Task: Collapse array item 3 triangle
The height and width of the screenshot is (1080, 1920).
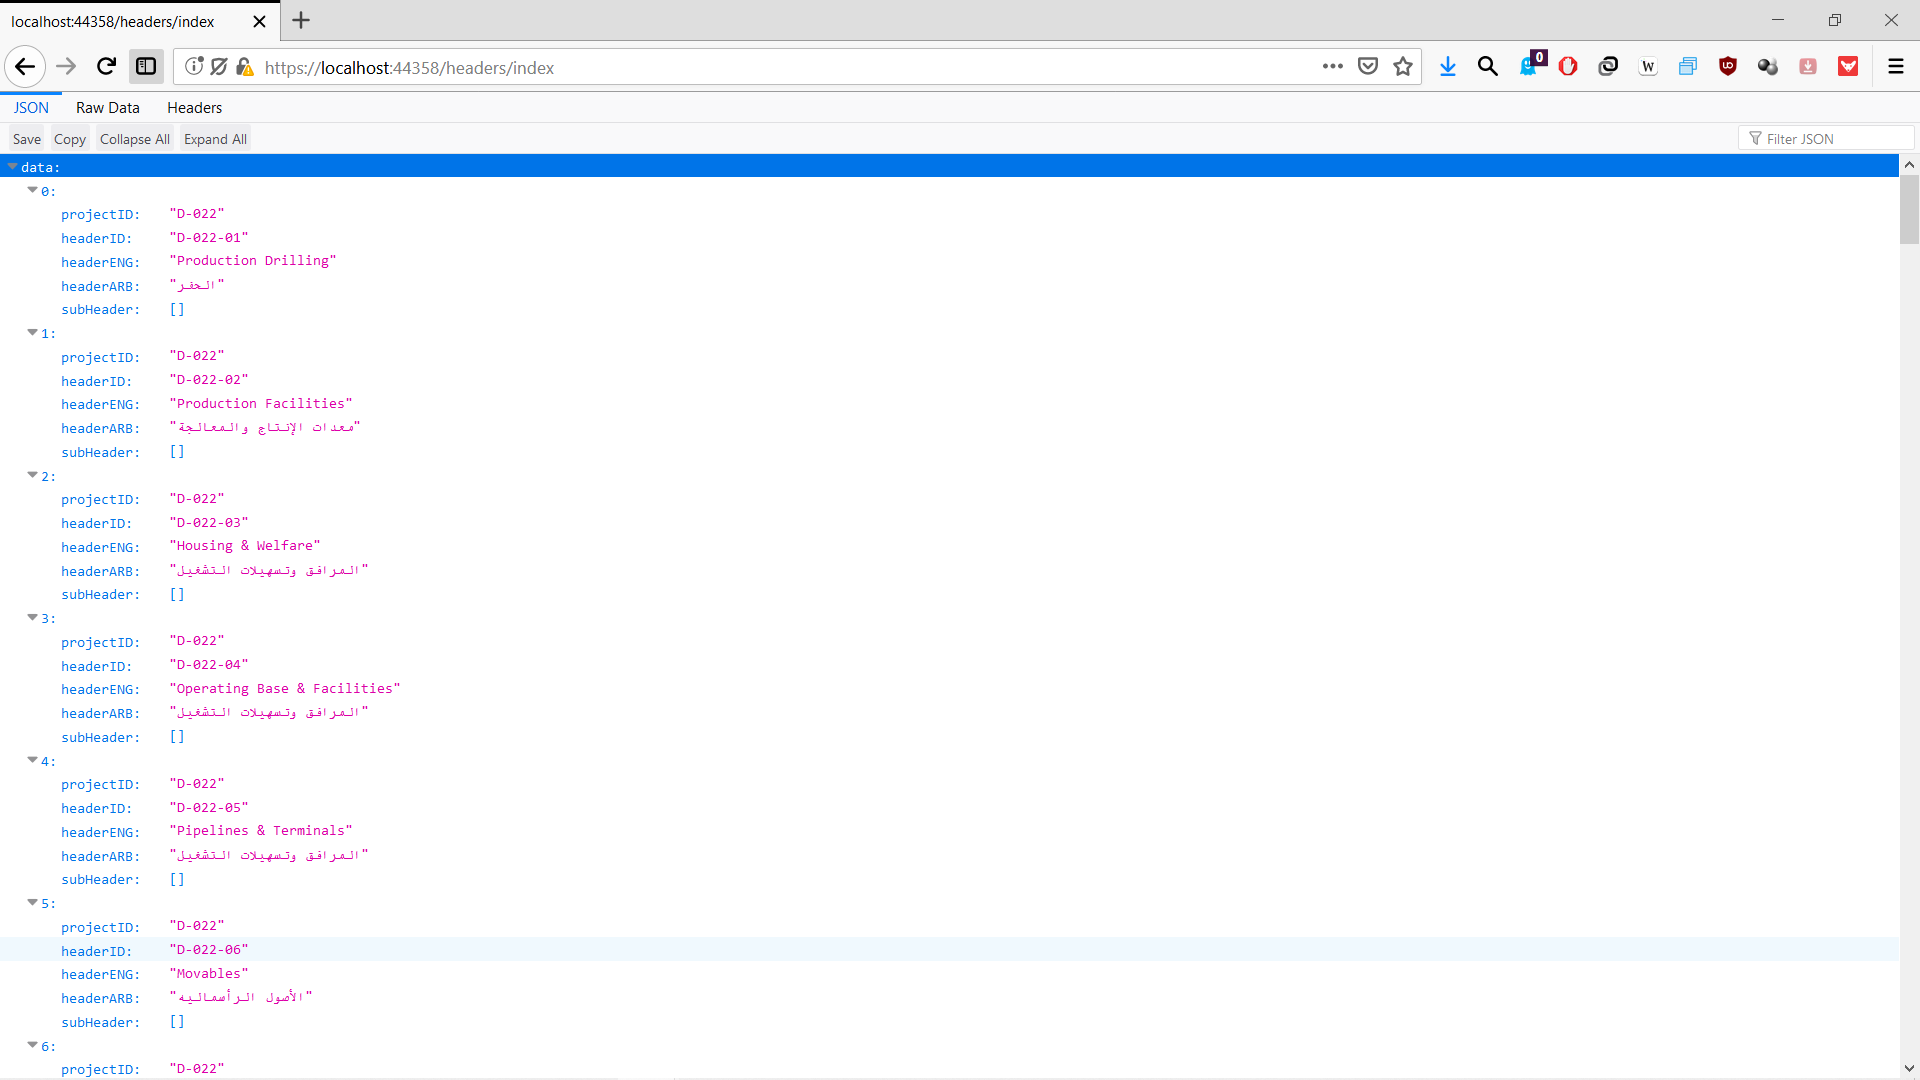Action: click(32, 618)
